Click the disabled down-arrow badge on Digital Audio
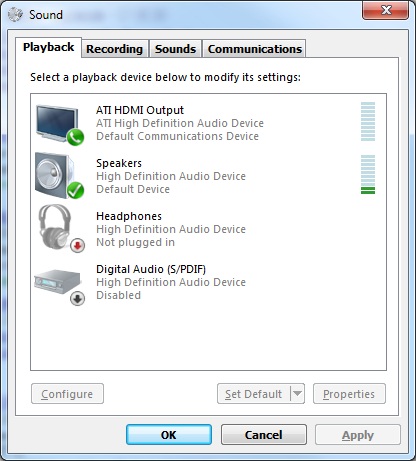The height and width of the screenshot is (461, 416). tap(77, 299)
